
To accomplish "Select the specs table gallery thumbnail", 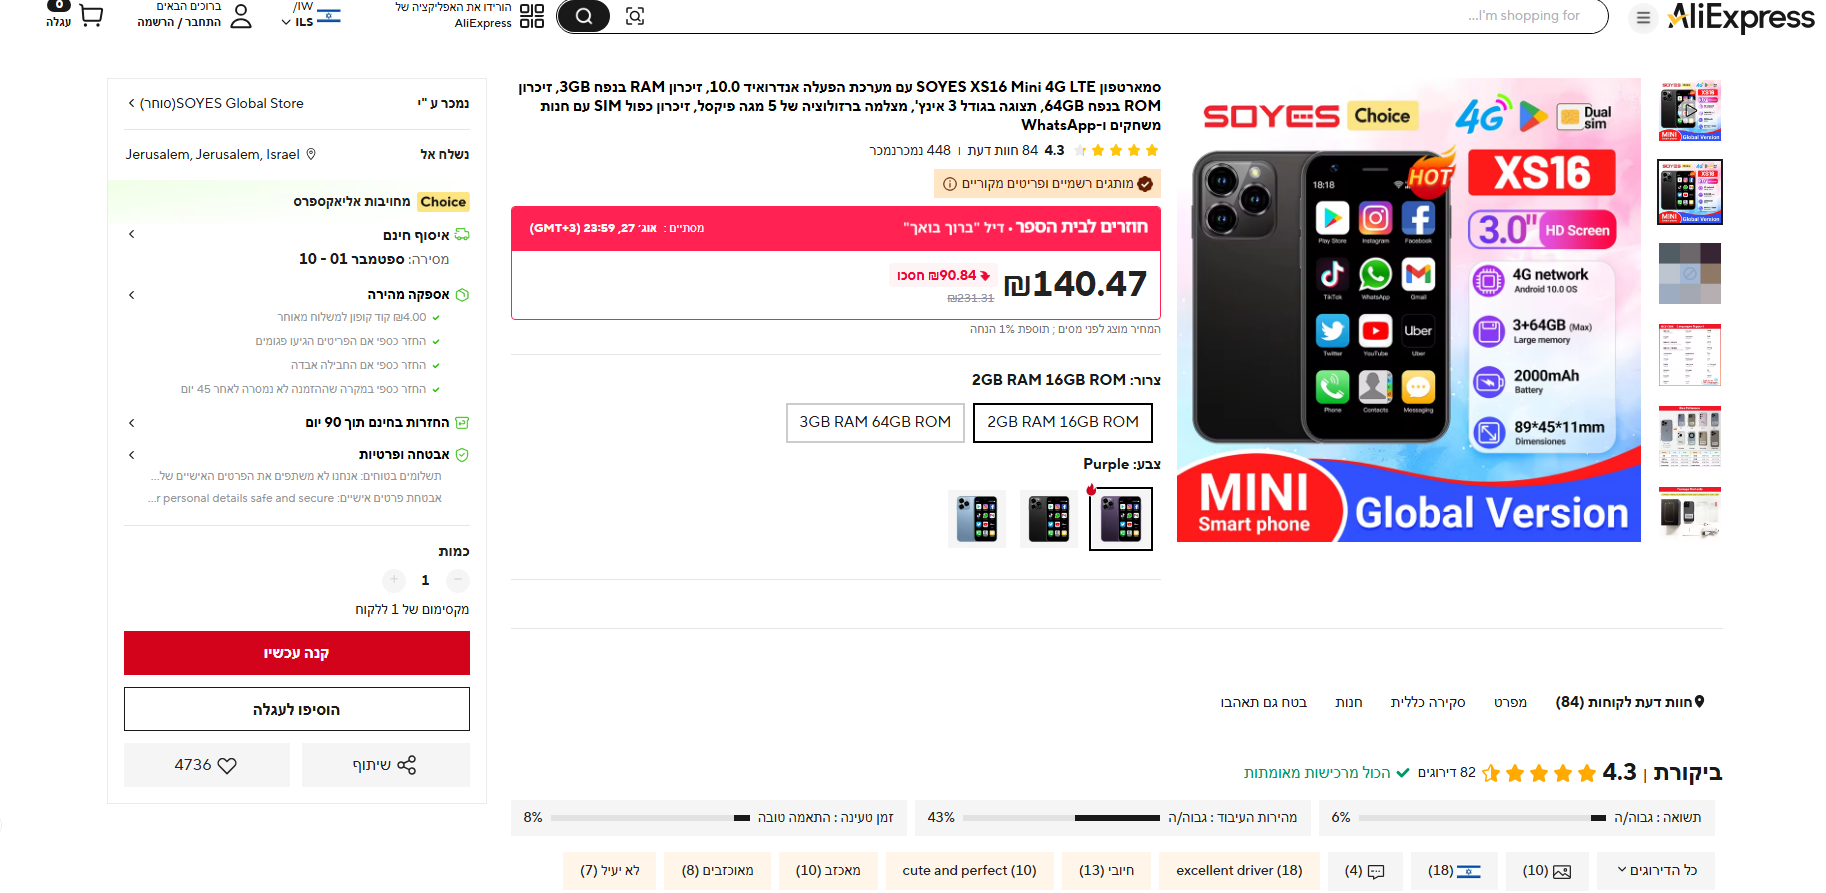I will pos(1690,355).
